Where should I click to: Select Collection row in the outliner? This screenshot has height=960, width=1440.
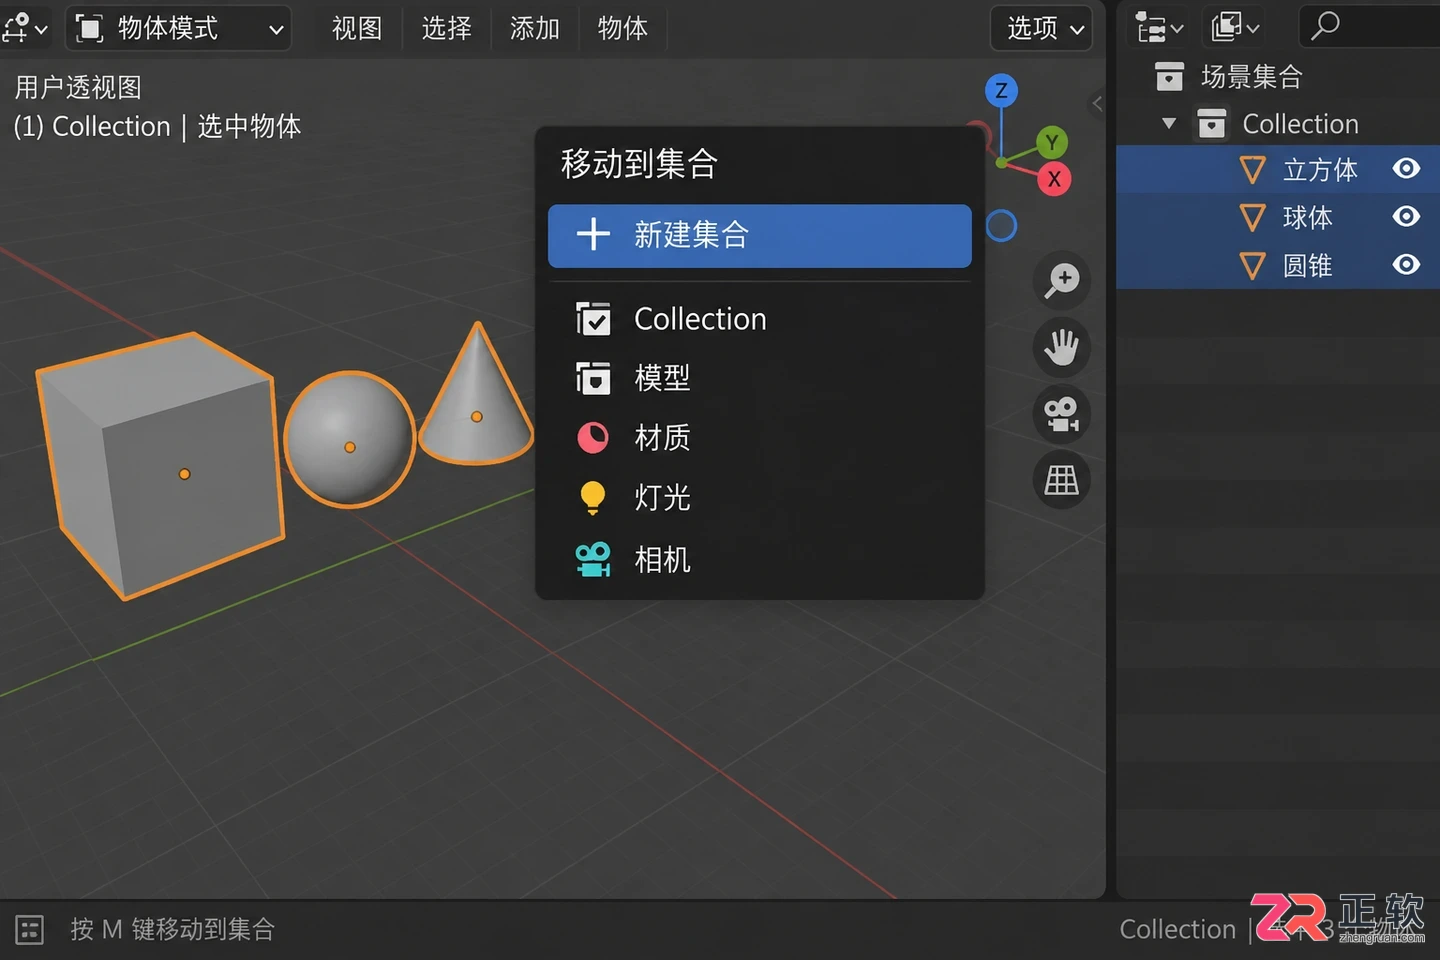pos(1278,124)
